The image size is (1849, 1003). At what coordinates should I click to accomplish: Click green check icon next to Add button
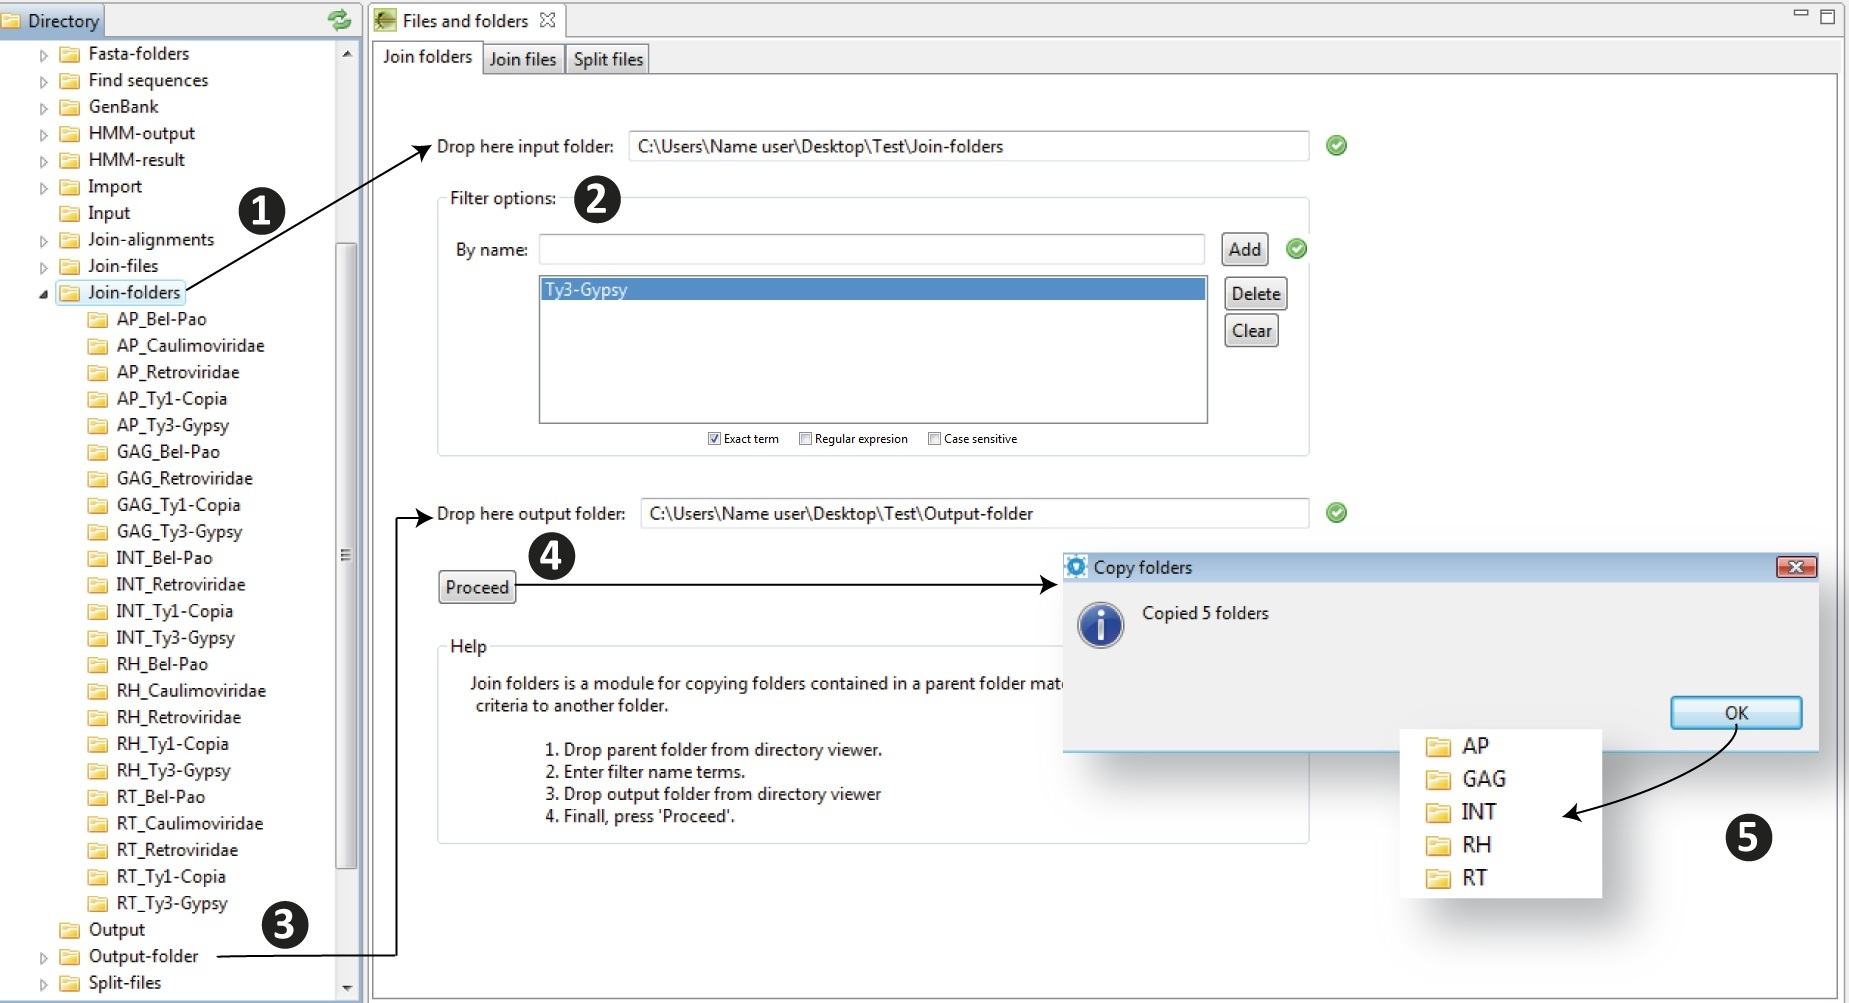tap(1296, 249)
